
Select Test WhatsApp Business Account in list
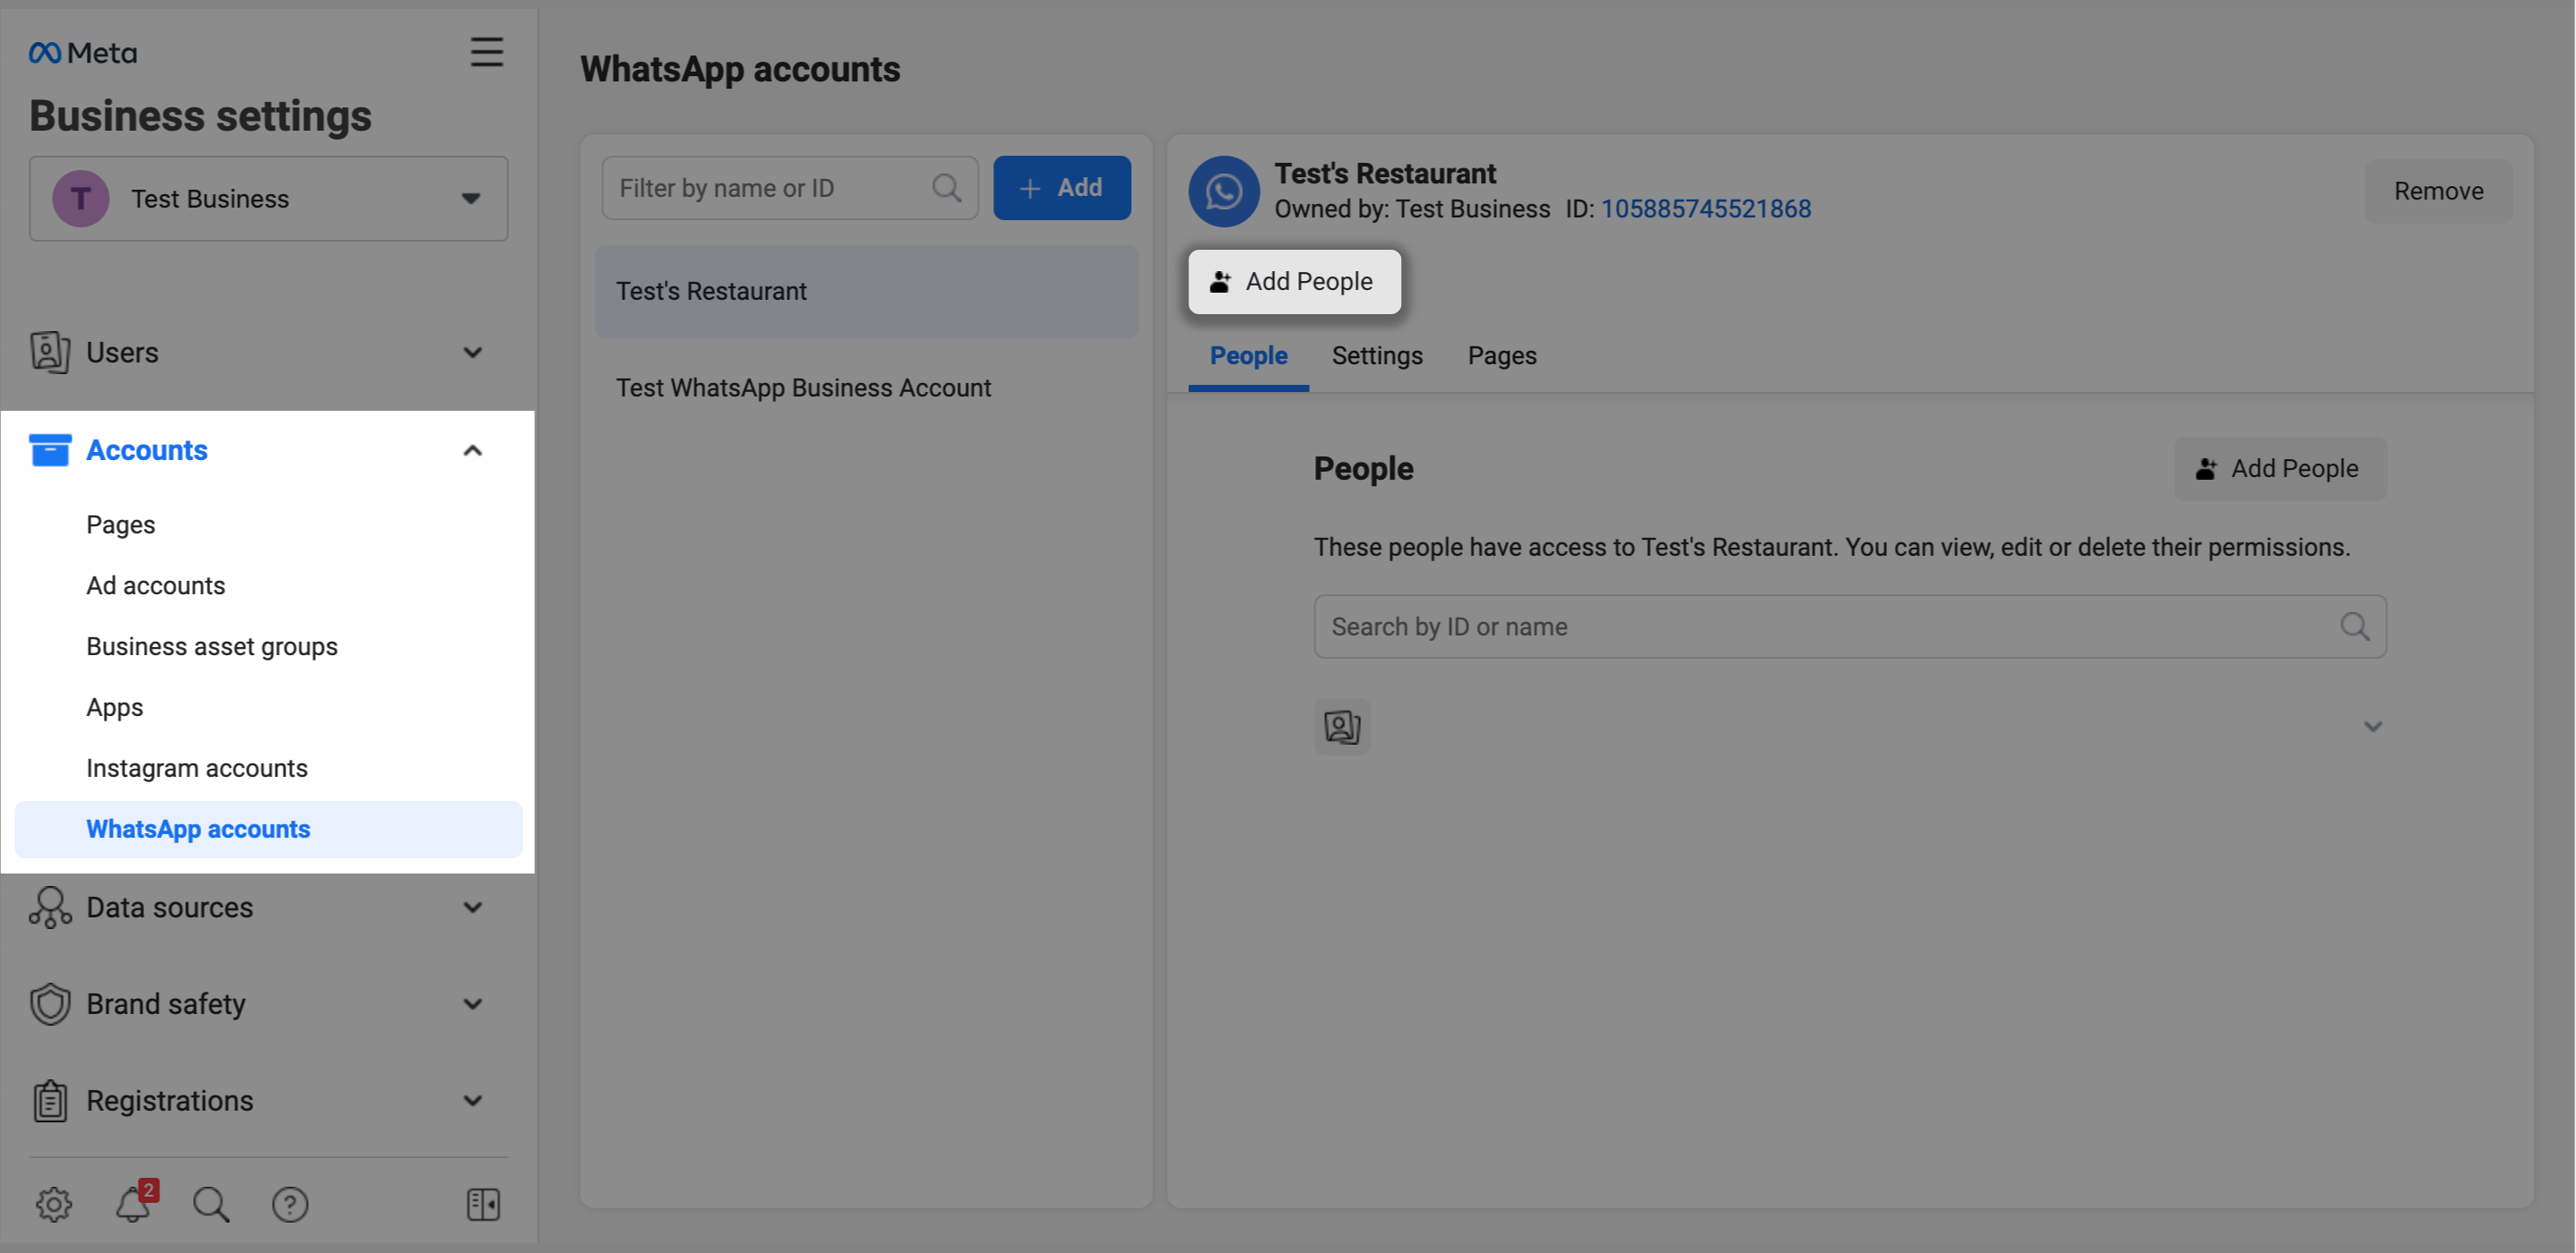pyautogui.click(x=803, y=388)
